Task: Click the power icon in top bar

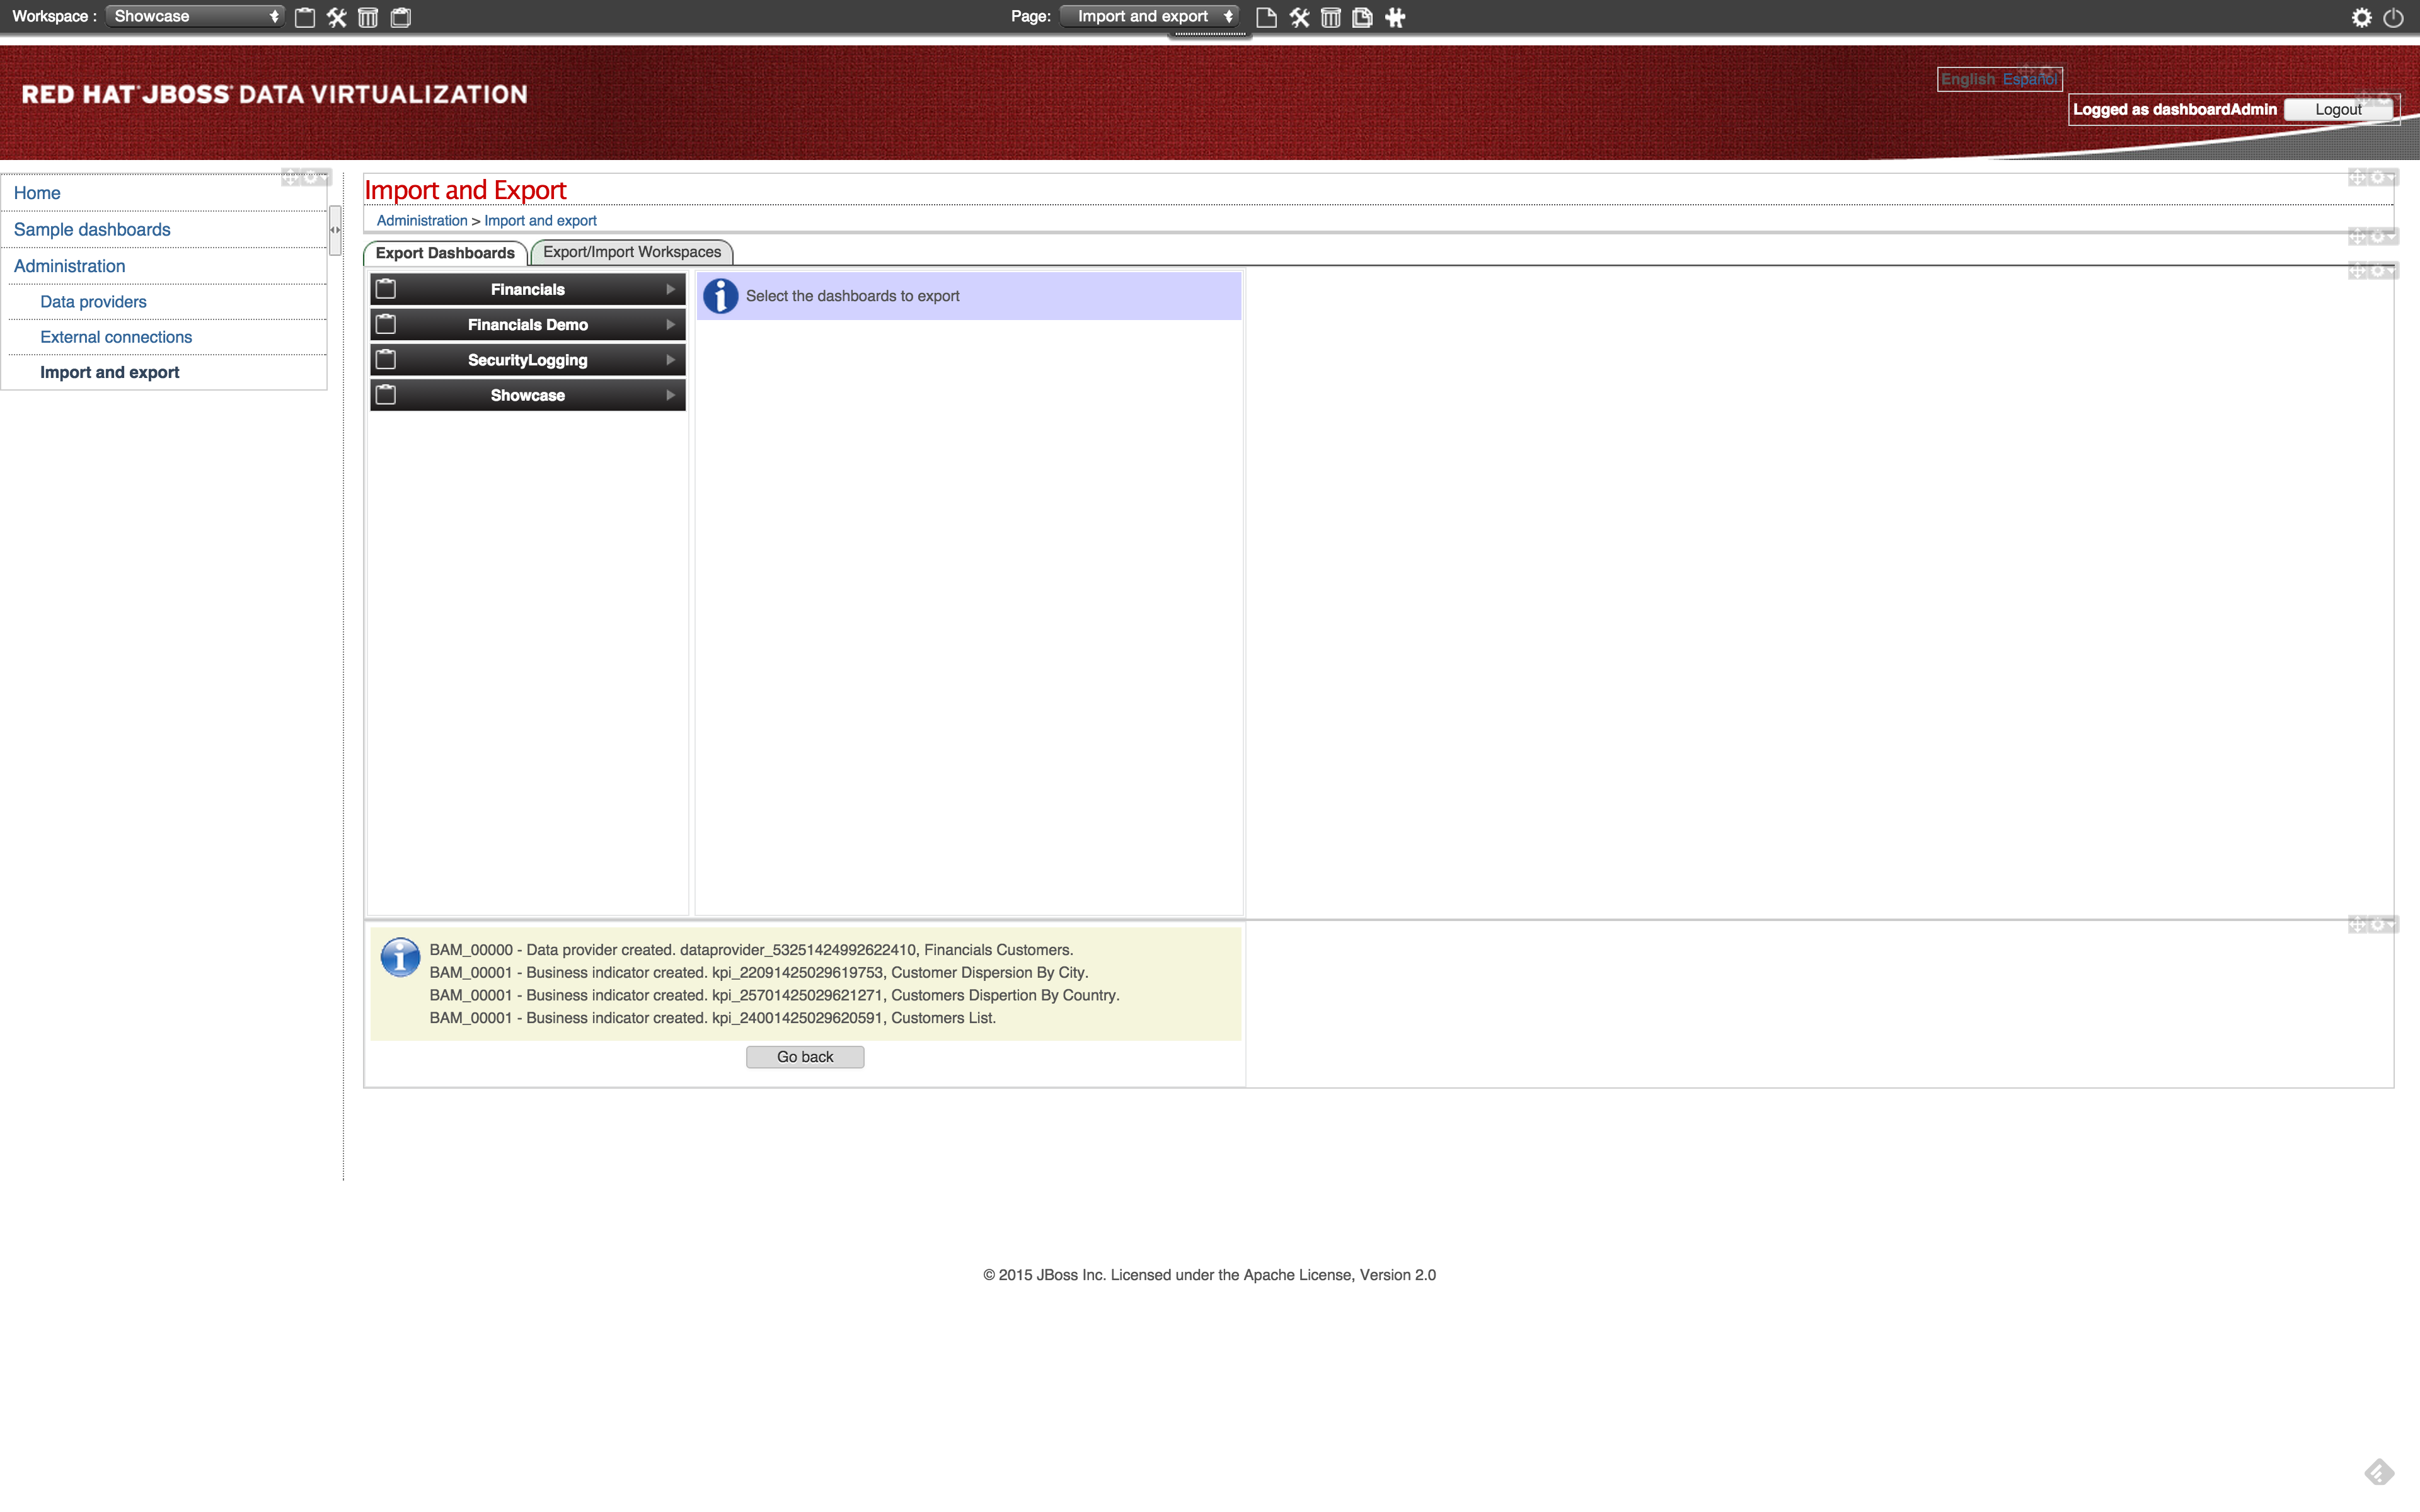Action: tap(2393, 17)
